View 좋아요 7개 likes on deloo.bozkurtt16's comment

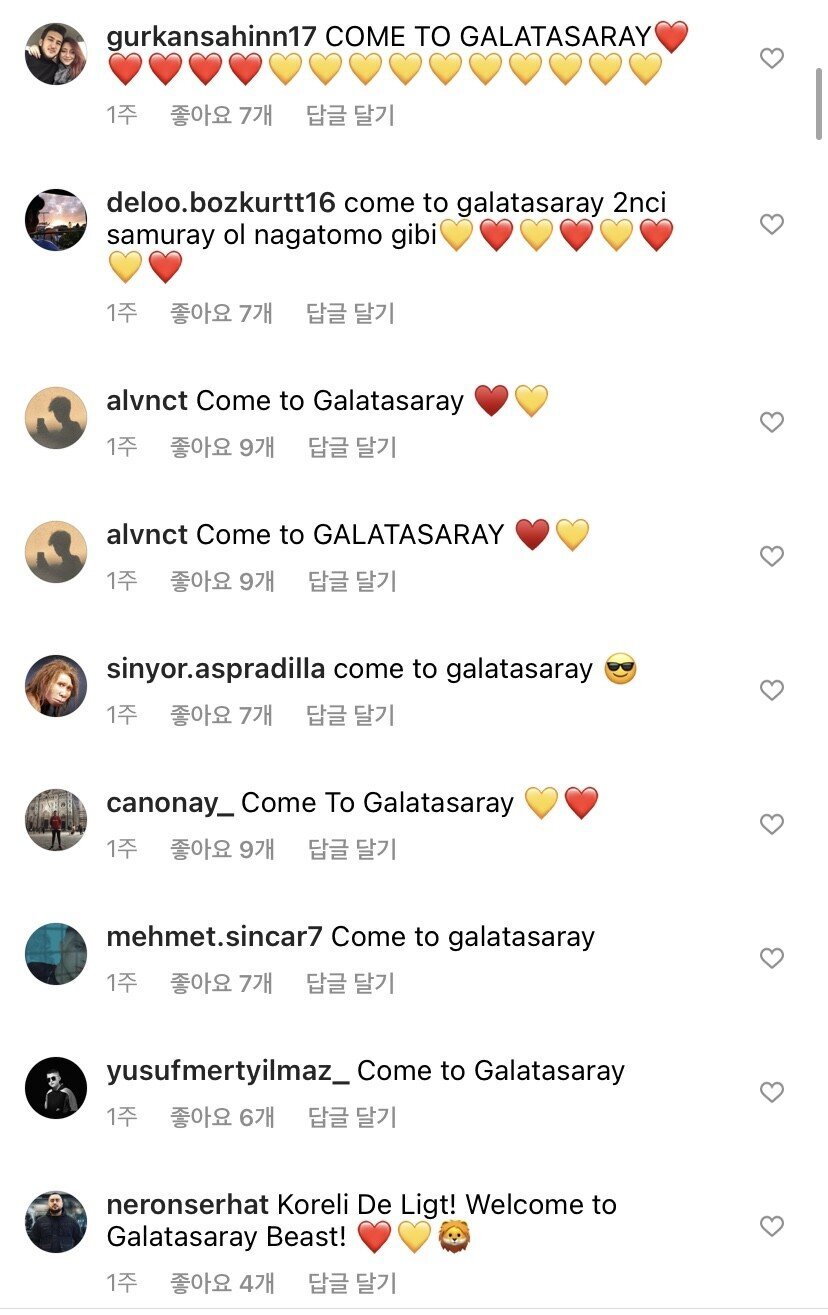222,314
